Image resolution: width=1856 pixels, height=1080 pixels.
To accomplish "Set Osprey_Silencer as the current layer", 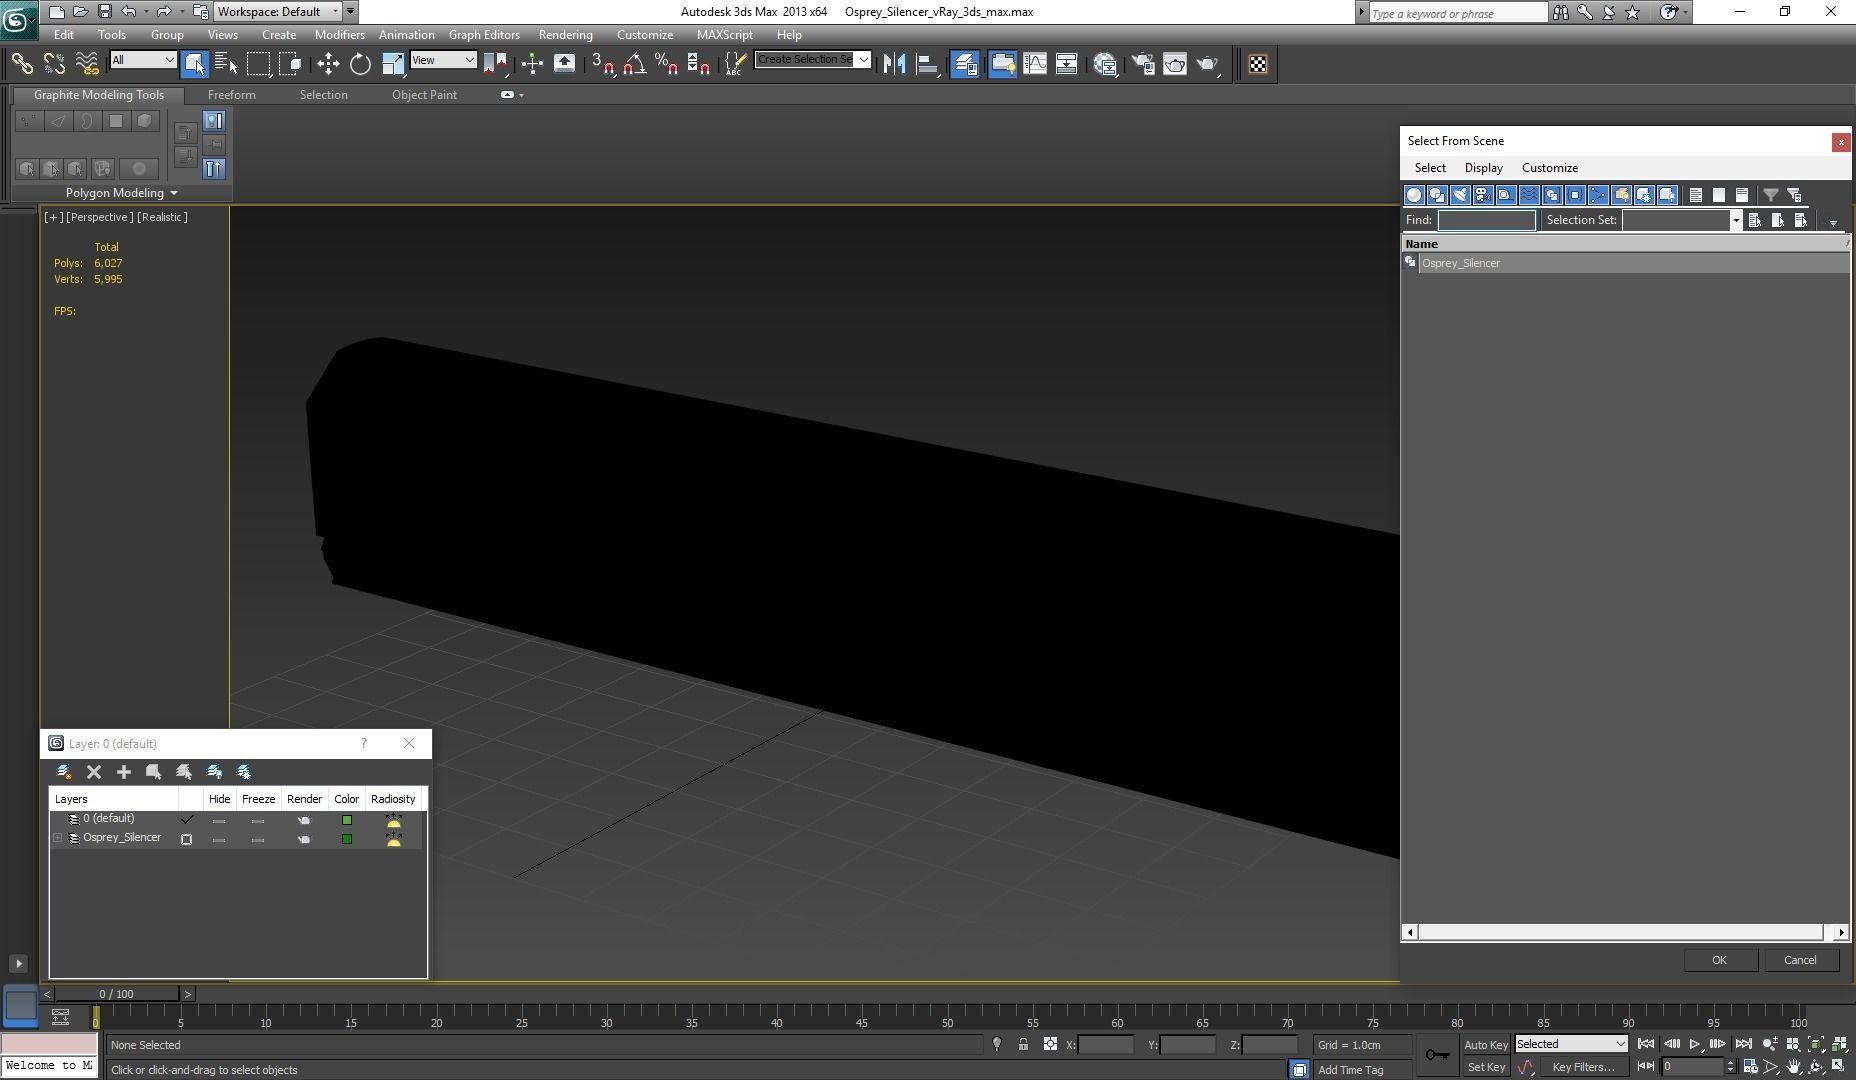I will pyautogui.click(x=186, y=839).
